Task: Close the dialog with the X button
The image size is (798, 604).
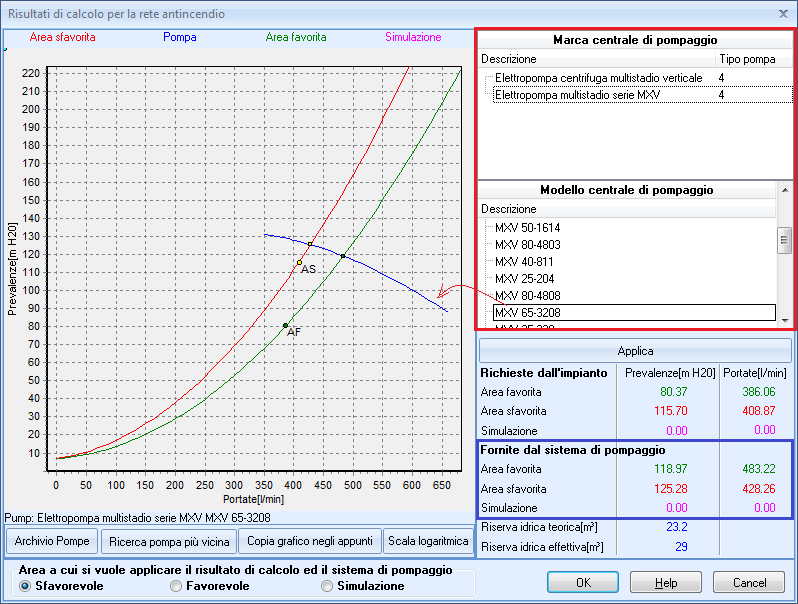Action: [783, 13]
